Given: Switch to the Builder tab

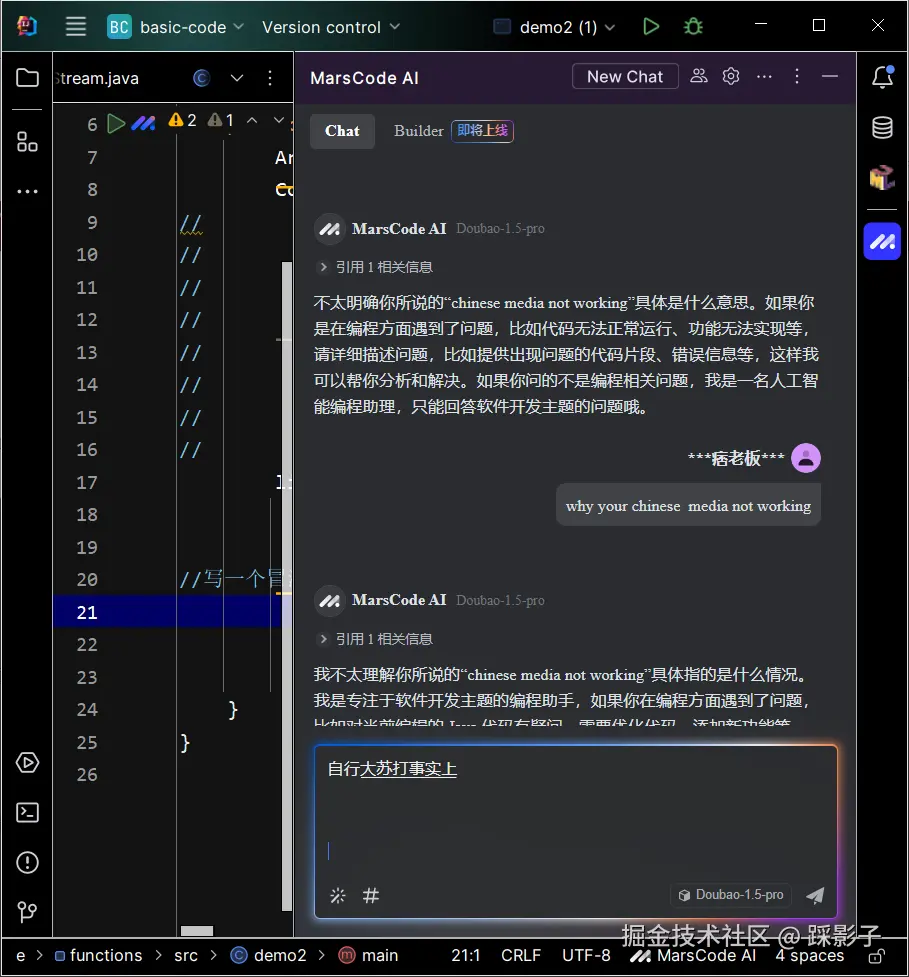Looking at the screenshot, I should point(418,131).
